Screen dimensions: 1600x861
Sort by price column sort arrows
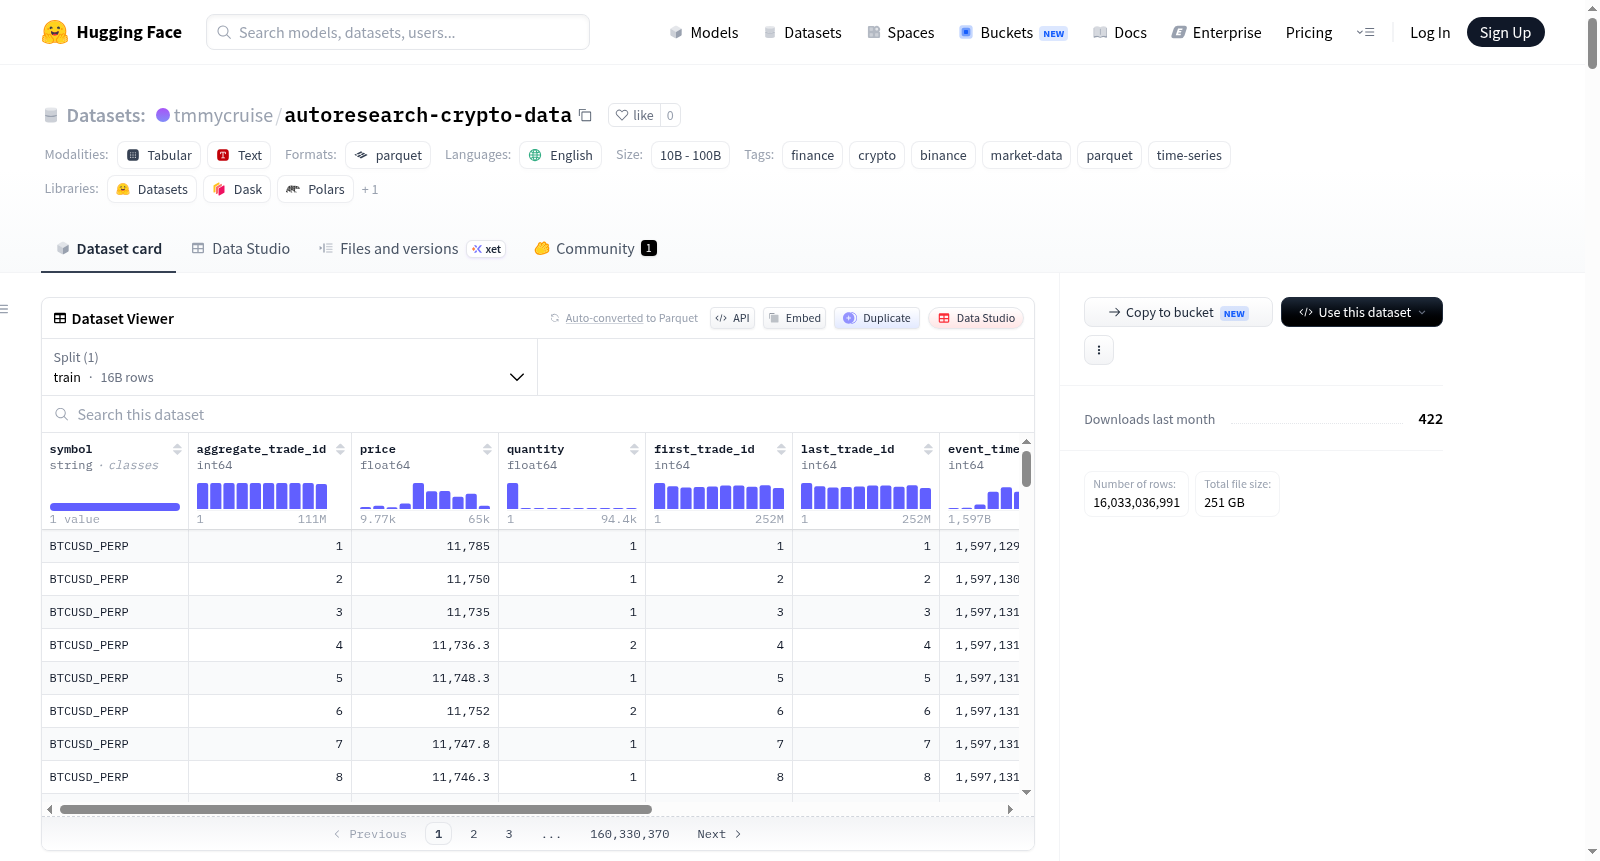tap(487, 449)
